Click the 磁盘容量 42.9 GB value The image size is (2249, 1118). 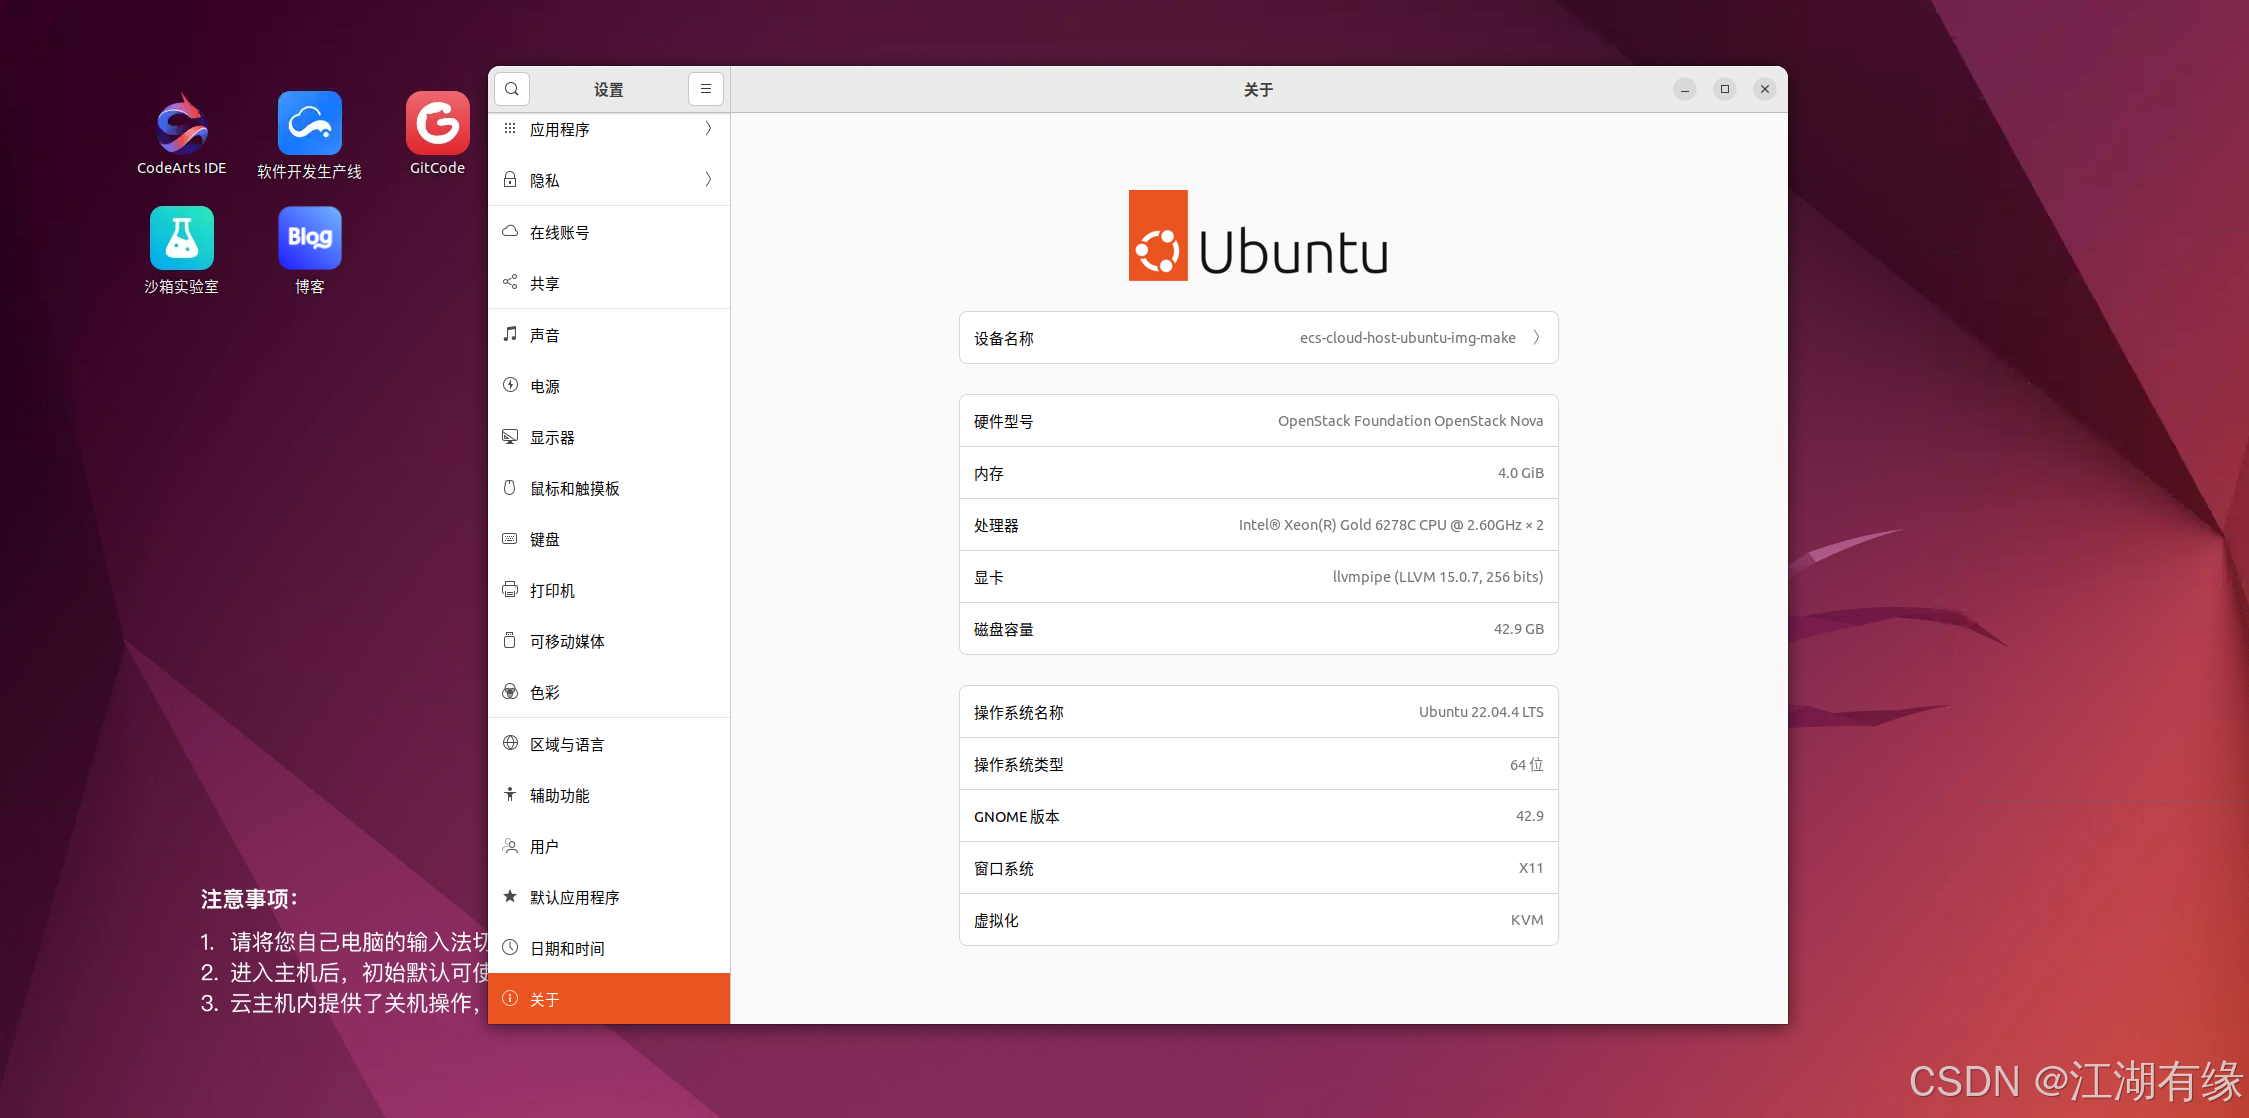1518,629
